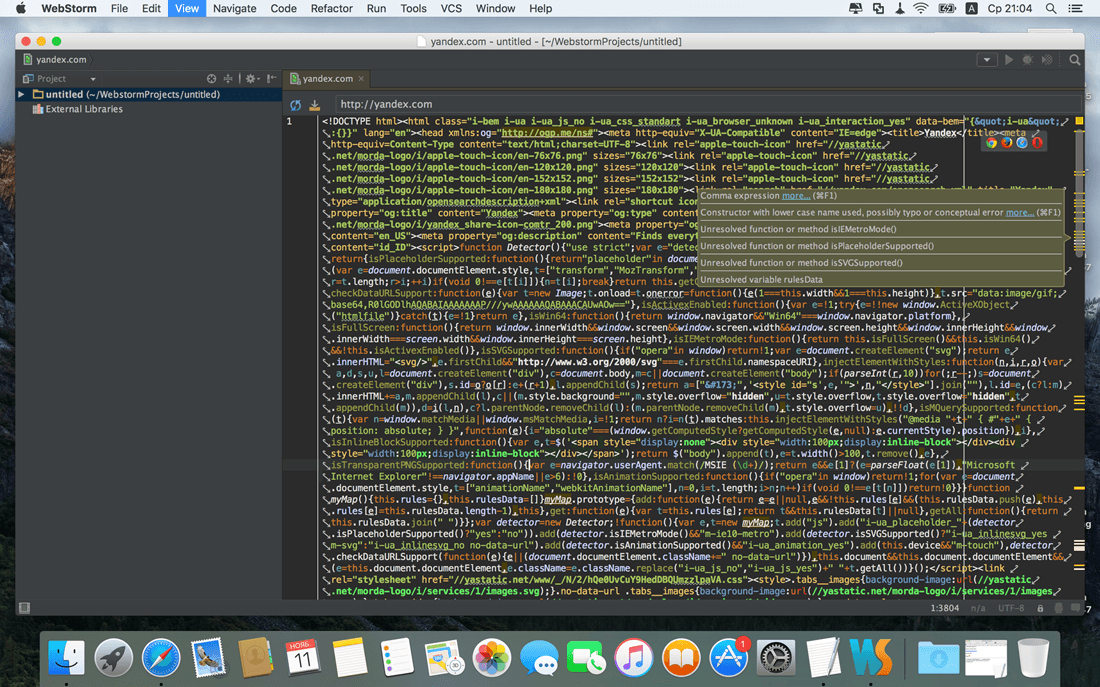
Task: Open System Preferences from the Dock
Action: pyautogui.click(x=776, y=658)
